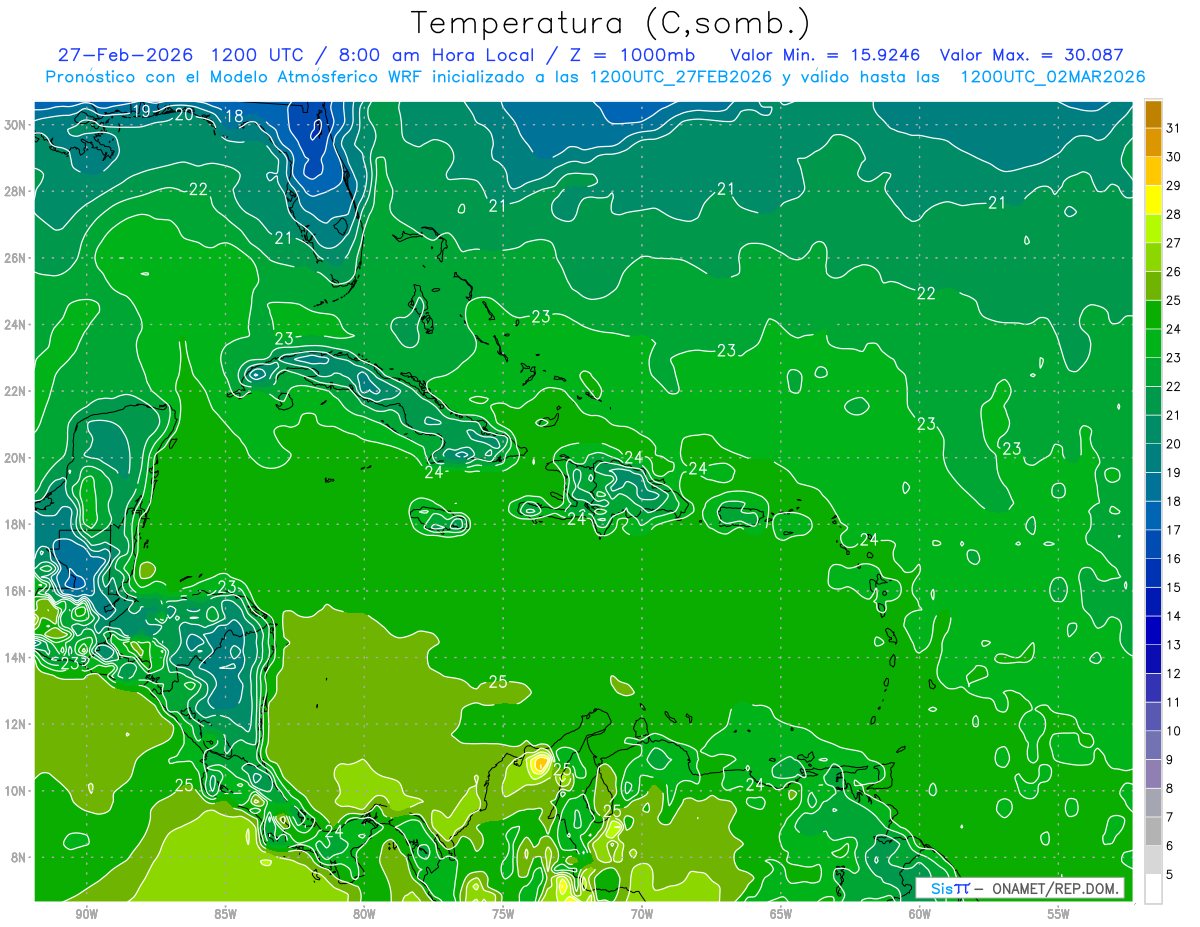Click the "60W" longitude axis label

tap(920, 915)
